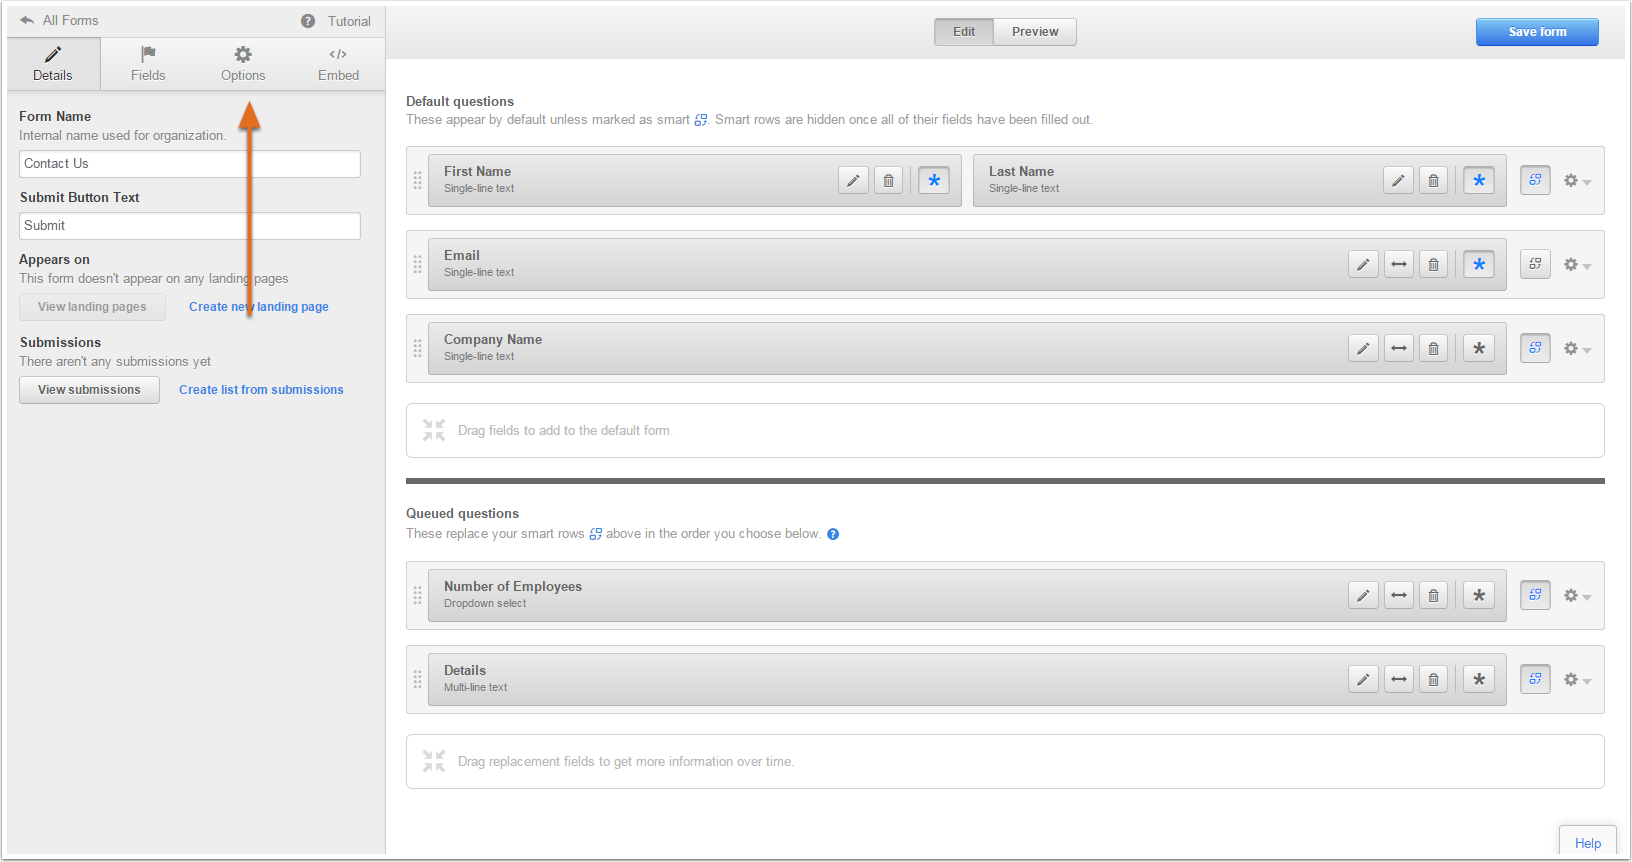Select the Edit mode tab
This screenshot has width=1632, height=862.
click(964, 32)
